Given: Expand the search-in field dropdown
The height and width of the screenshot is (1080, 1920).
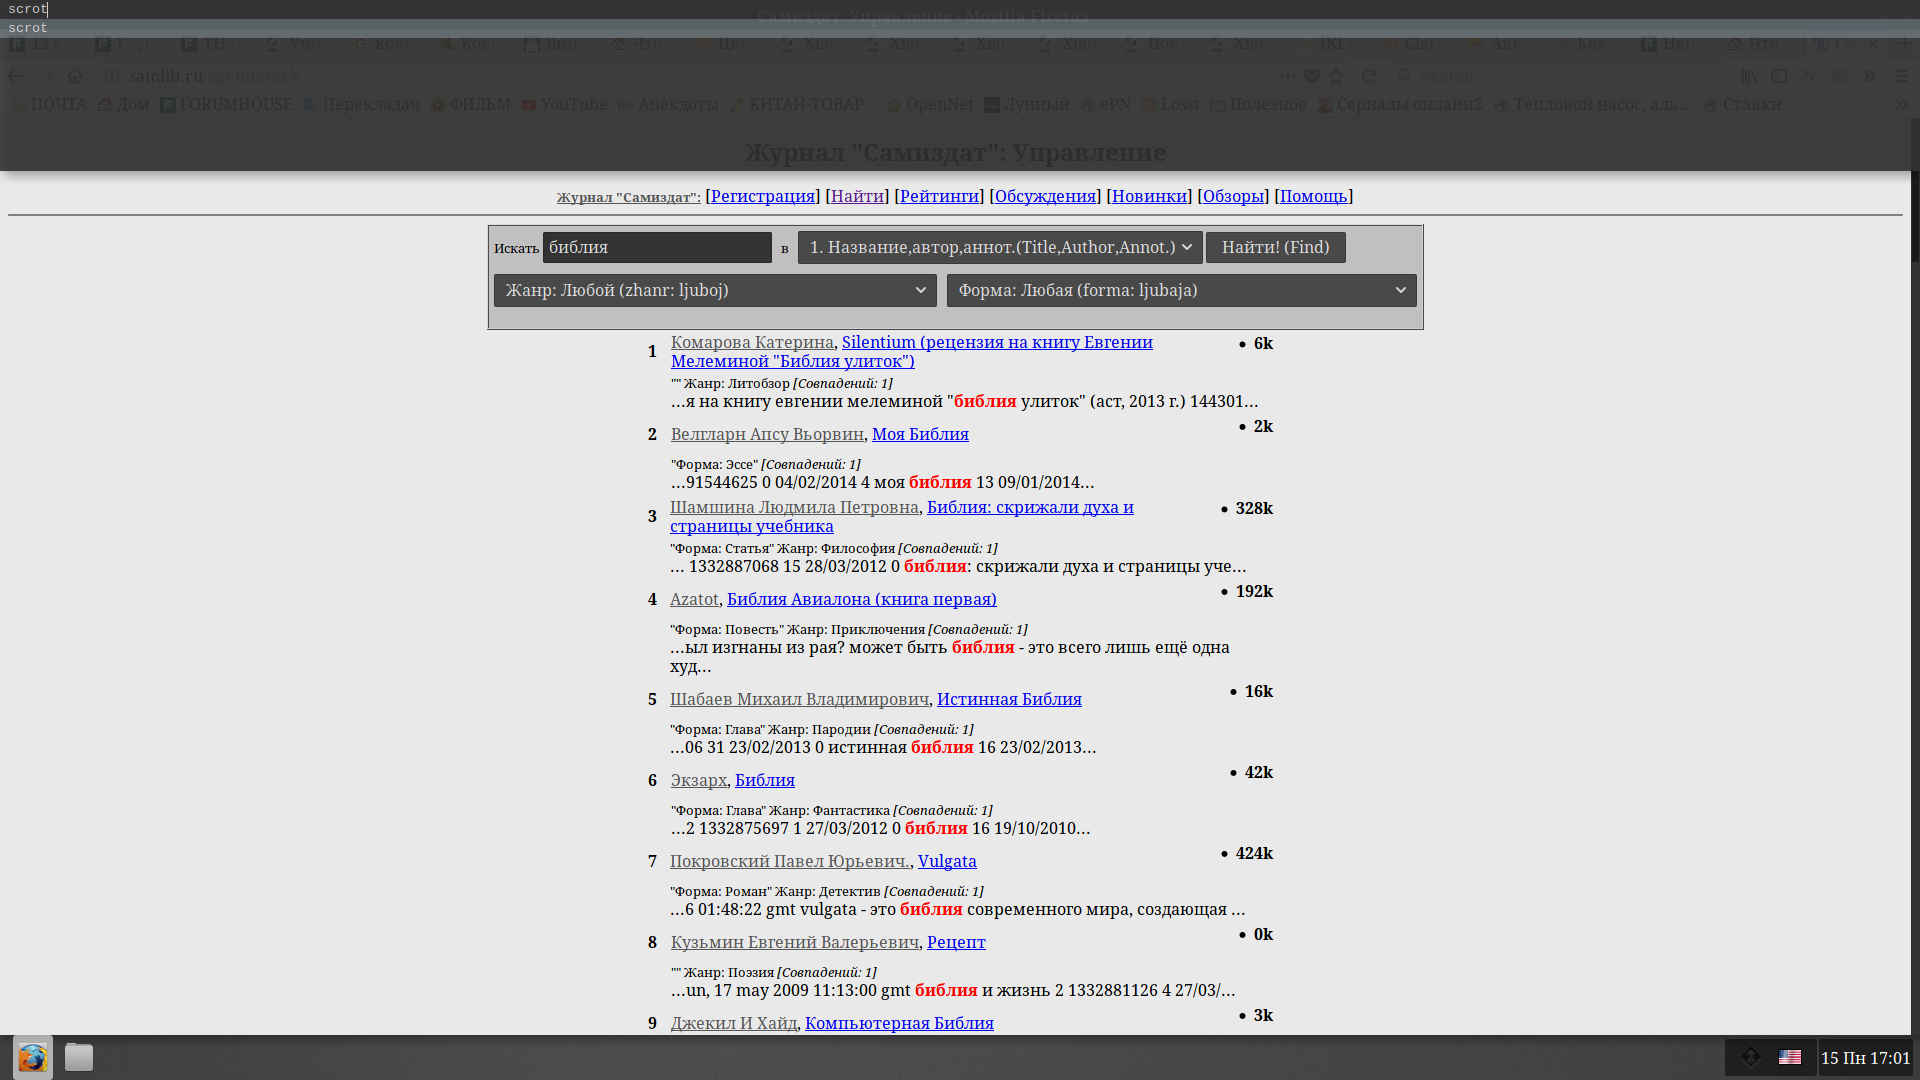Looking at the screenshot, I should pos(1000,247).
